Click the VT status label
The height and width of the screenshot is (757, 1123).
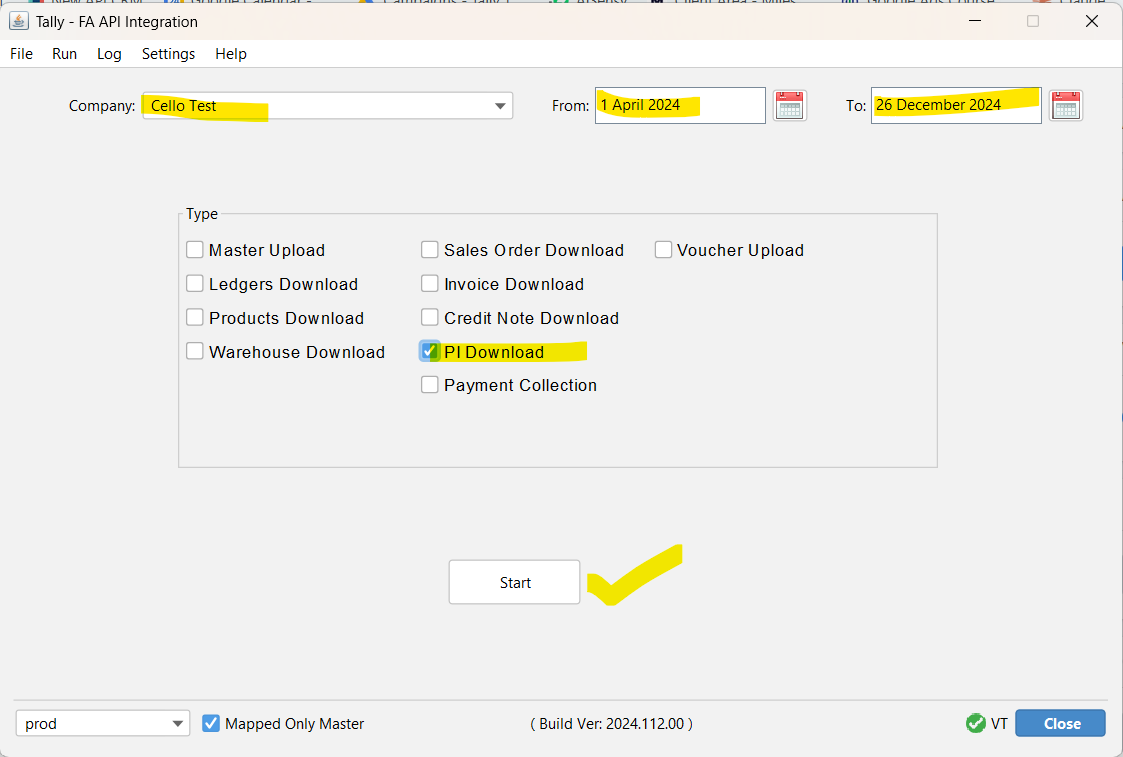pyautogui.click(x=999, y=724)
